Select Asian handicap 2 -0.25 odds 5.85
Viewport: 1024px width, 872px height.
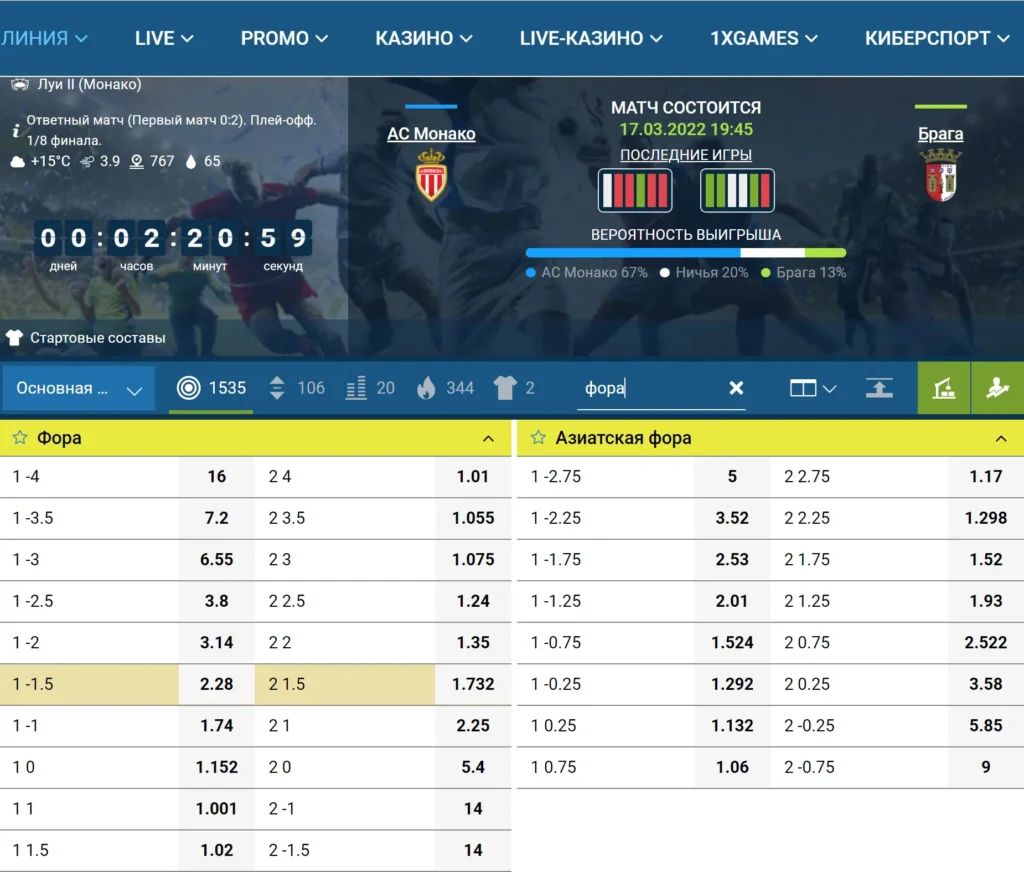(x=985, y=726)
